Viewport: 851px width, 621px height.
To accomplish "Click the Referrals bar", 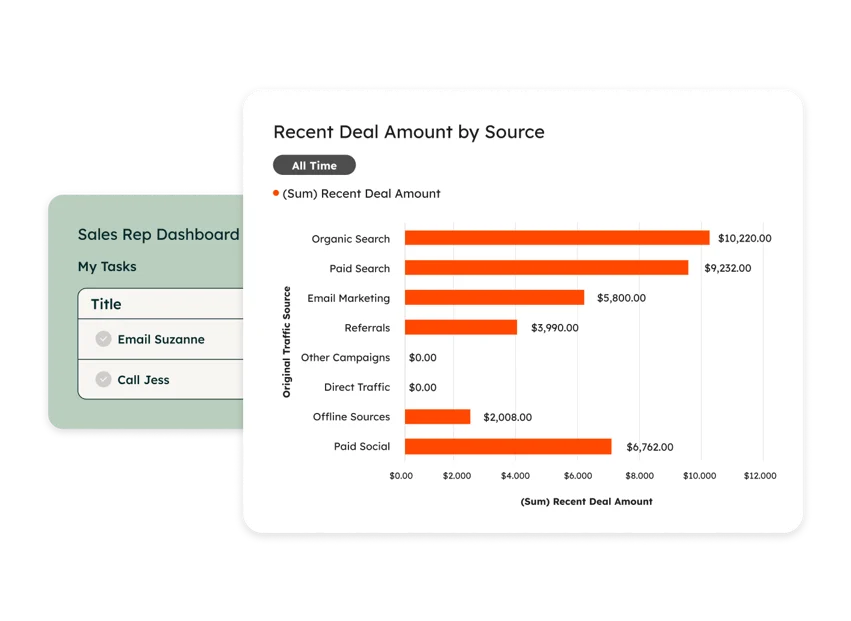I will click(x=460, y=327).
